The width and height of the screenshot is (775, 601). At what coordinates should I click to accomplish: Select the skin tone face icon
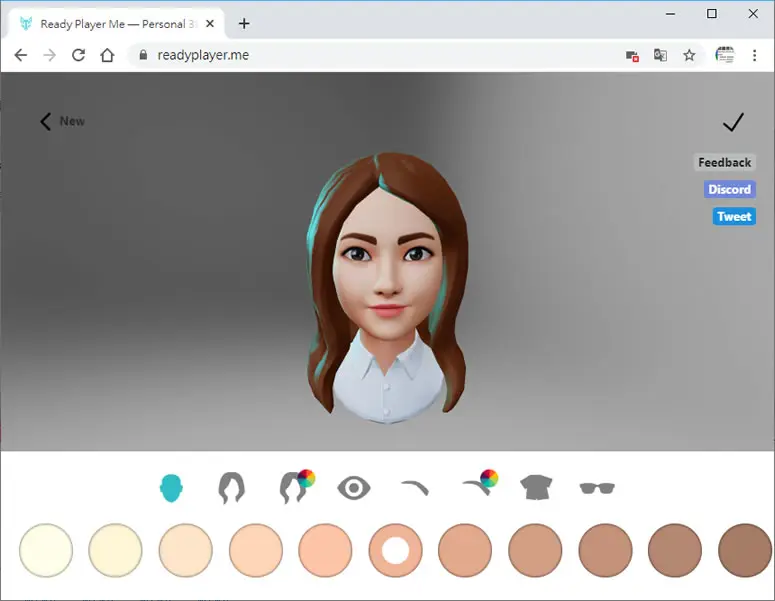pos(172,488)
